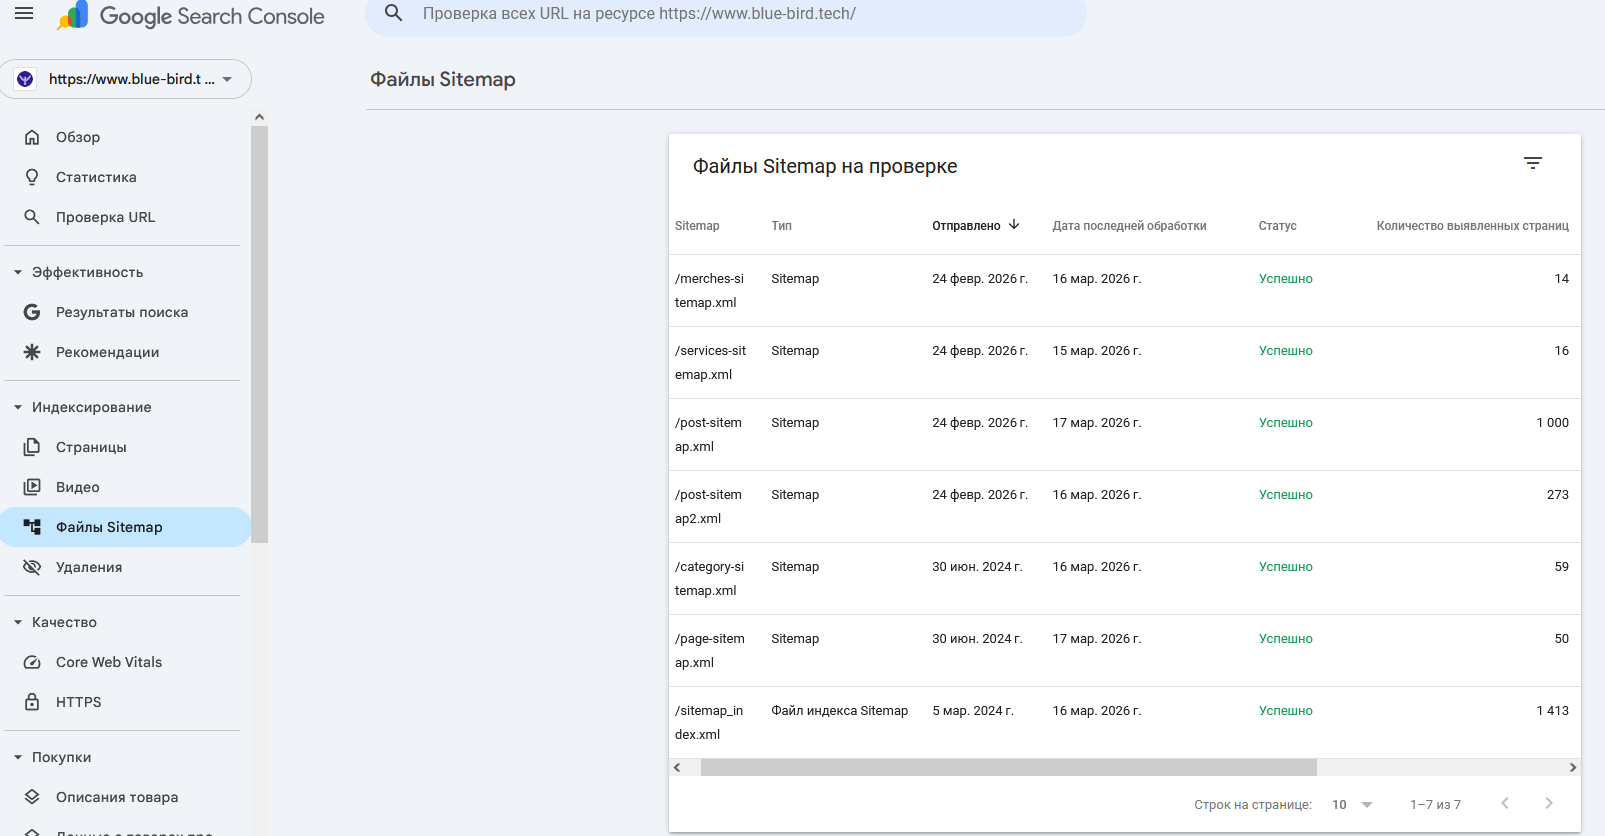Go to the next table page
This screenshot has width=1605, height=836.
pos(1548,804)
